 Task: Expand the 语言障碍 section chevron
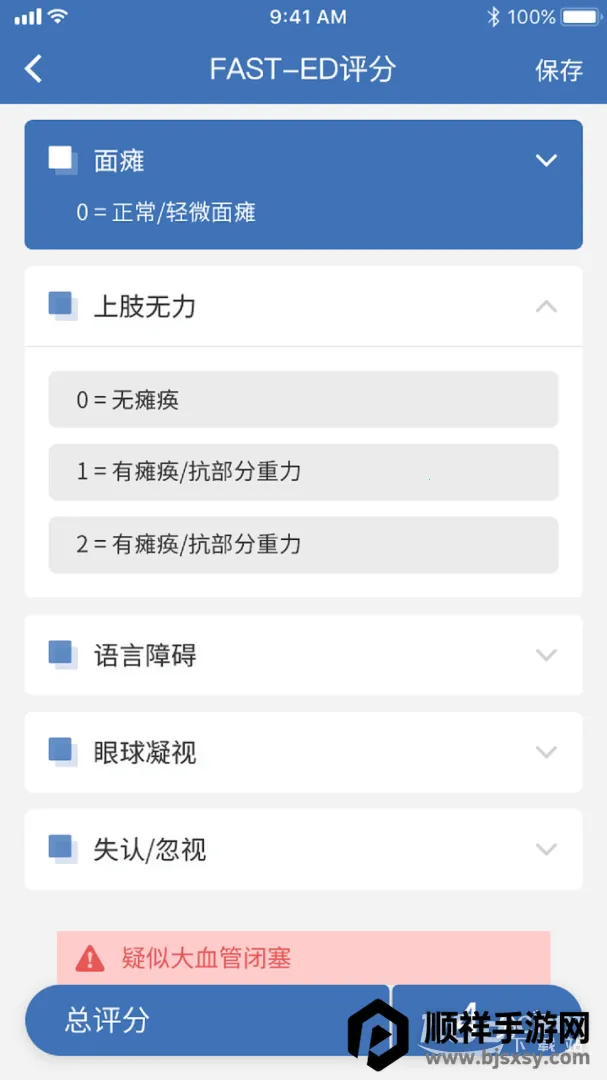[546, 655]
